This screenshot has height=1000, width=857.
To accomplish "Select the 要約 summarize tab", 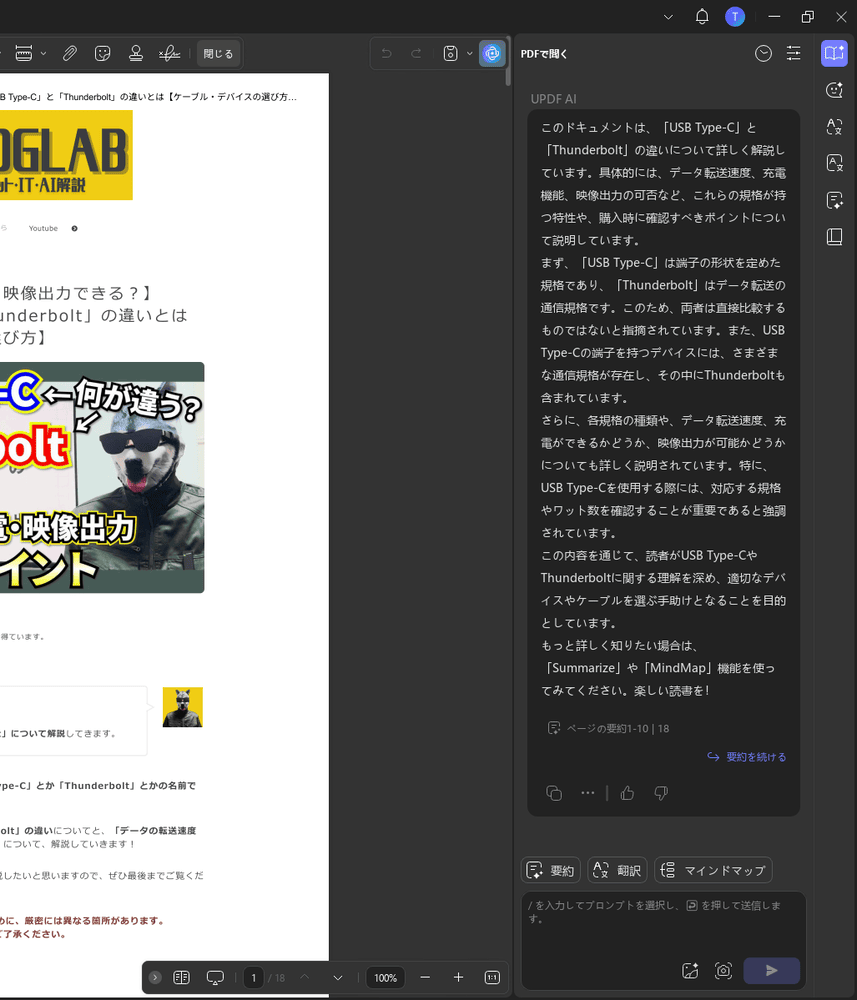I will (x=551, y=870).
